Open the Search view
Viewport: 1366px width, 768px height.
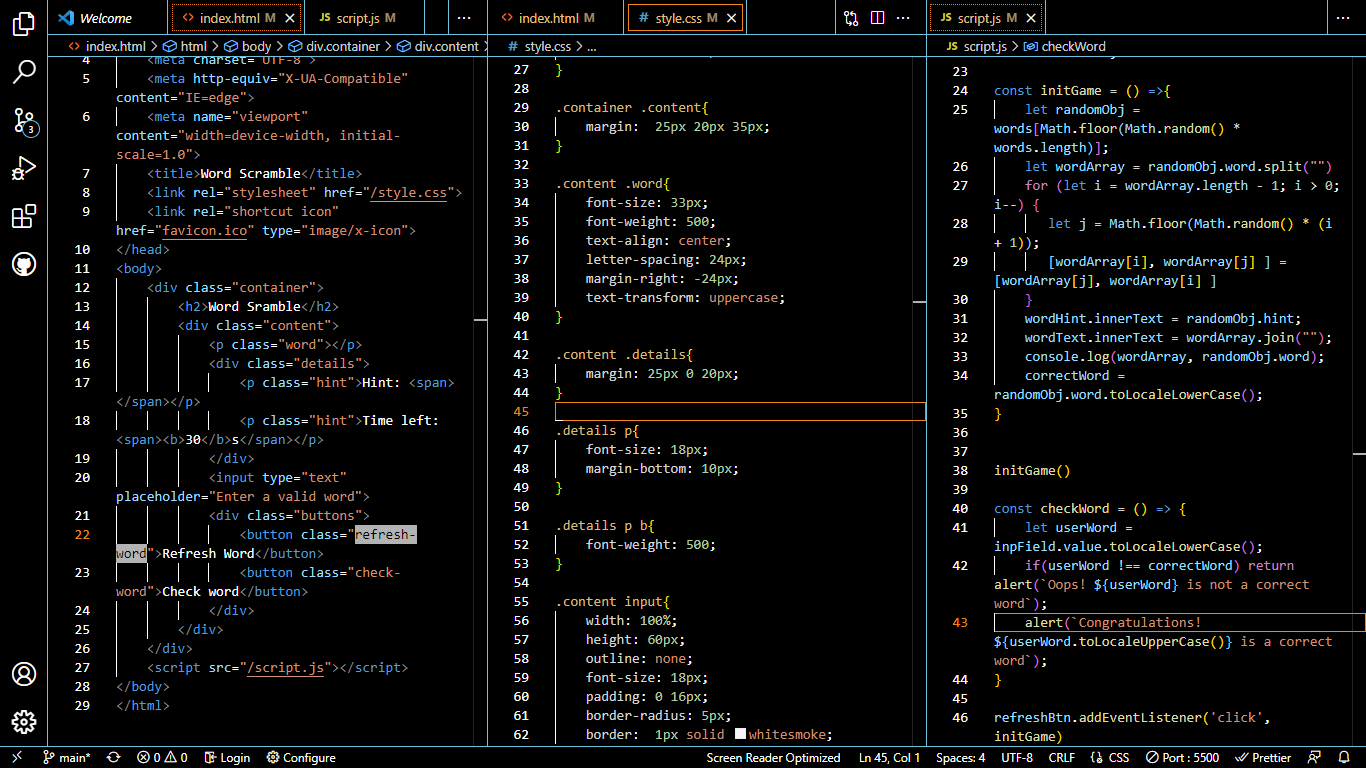click(24, 71)
